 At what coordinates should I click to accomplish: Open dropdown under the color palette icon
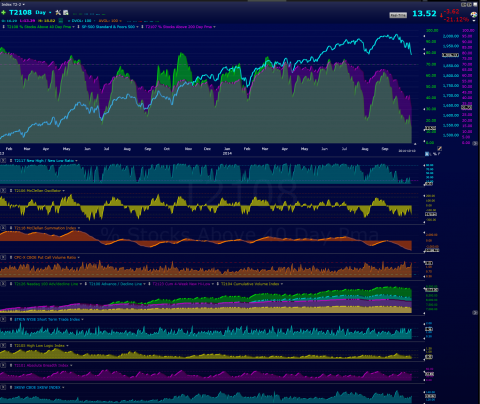(x=474, y=20)
